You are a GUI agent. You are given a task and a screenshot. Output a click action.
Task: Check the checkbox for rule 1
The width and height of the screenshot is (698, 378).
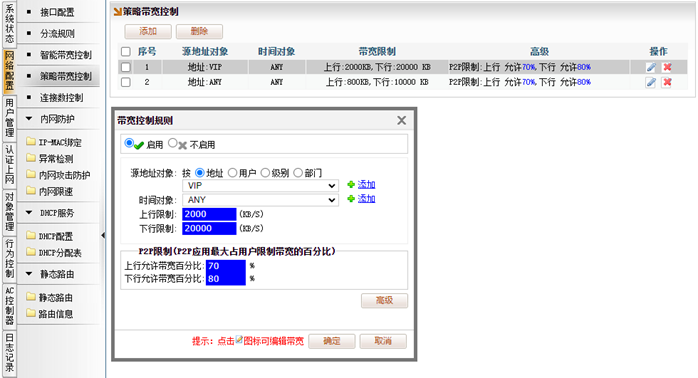point(126,67)
